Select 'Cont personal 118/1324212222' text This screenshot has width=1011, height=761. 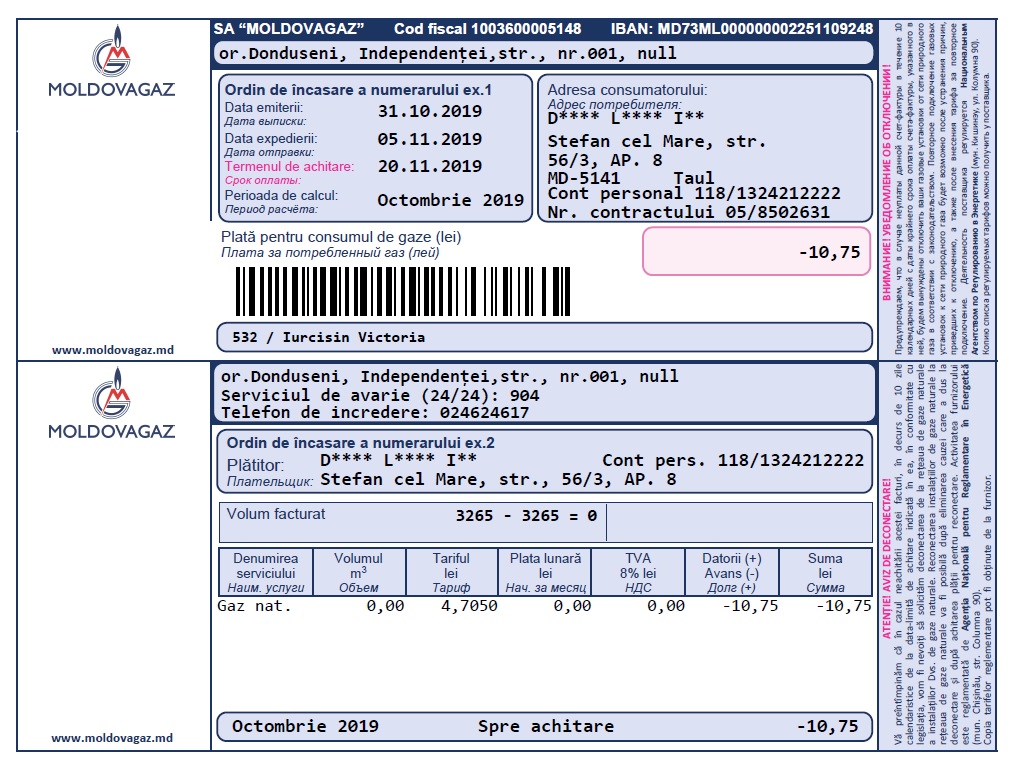(x=694, y=193)
